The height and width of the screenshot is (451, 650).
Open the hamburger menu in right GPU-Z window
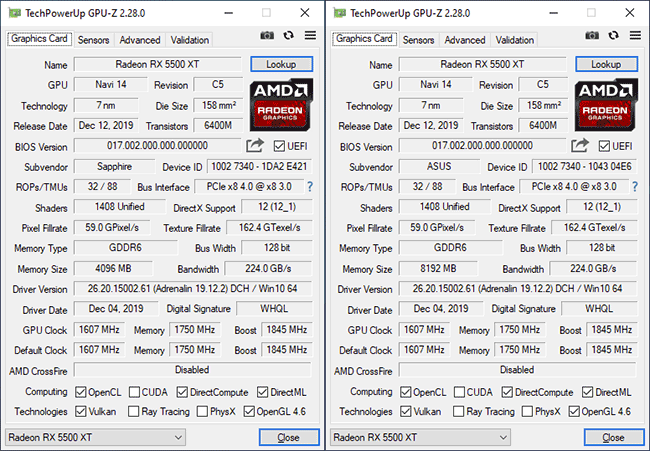coord(635,36)
